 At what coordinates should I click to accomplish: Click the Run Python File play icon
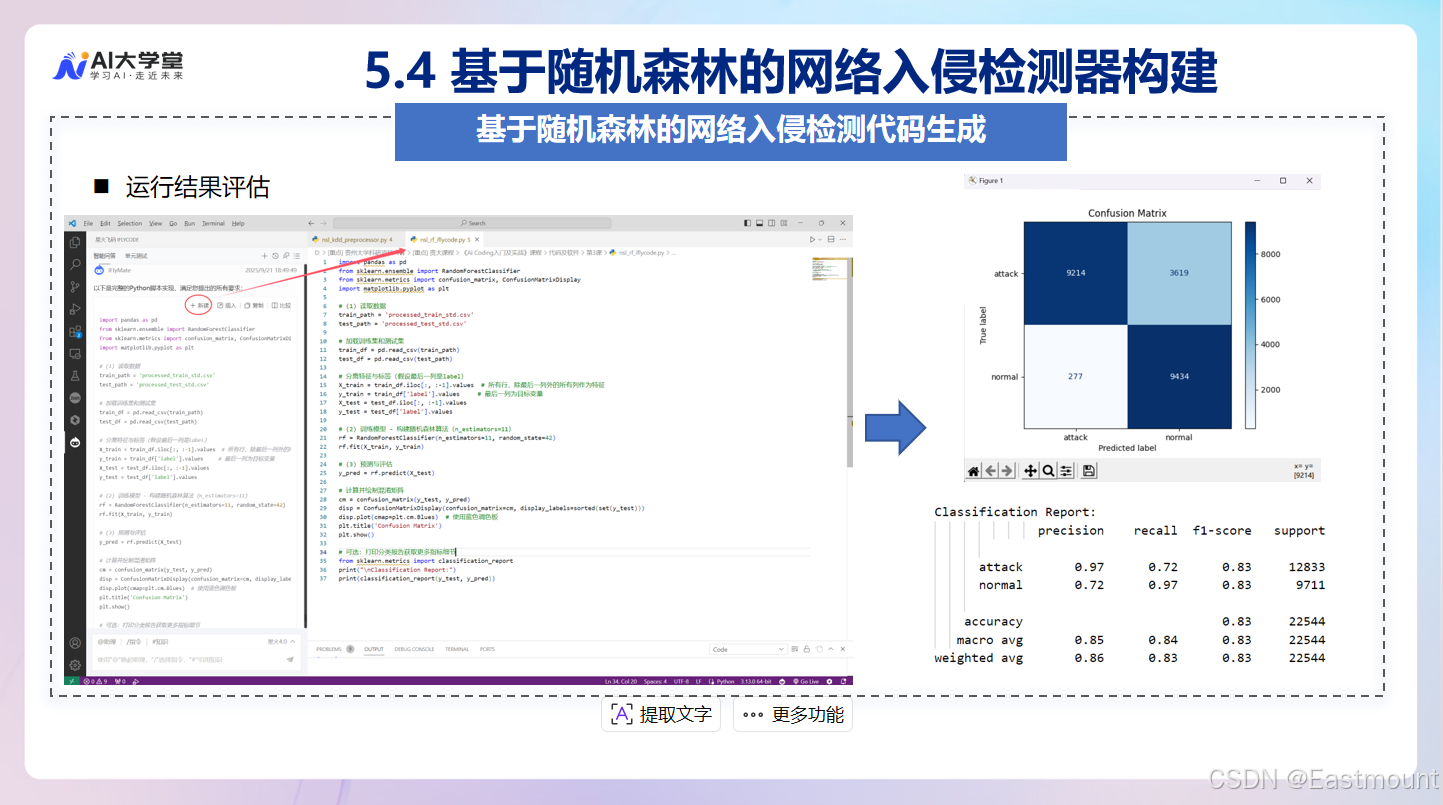(812, 239)
